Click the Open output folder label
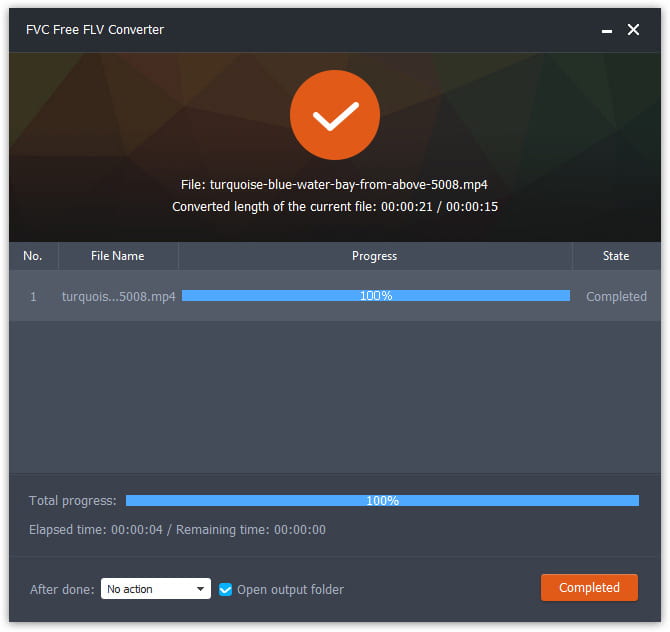 pyautogui.click(x=290, y=590)
